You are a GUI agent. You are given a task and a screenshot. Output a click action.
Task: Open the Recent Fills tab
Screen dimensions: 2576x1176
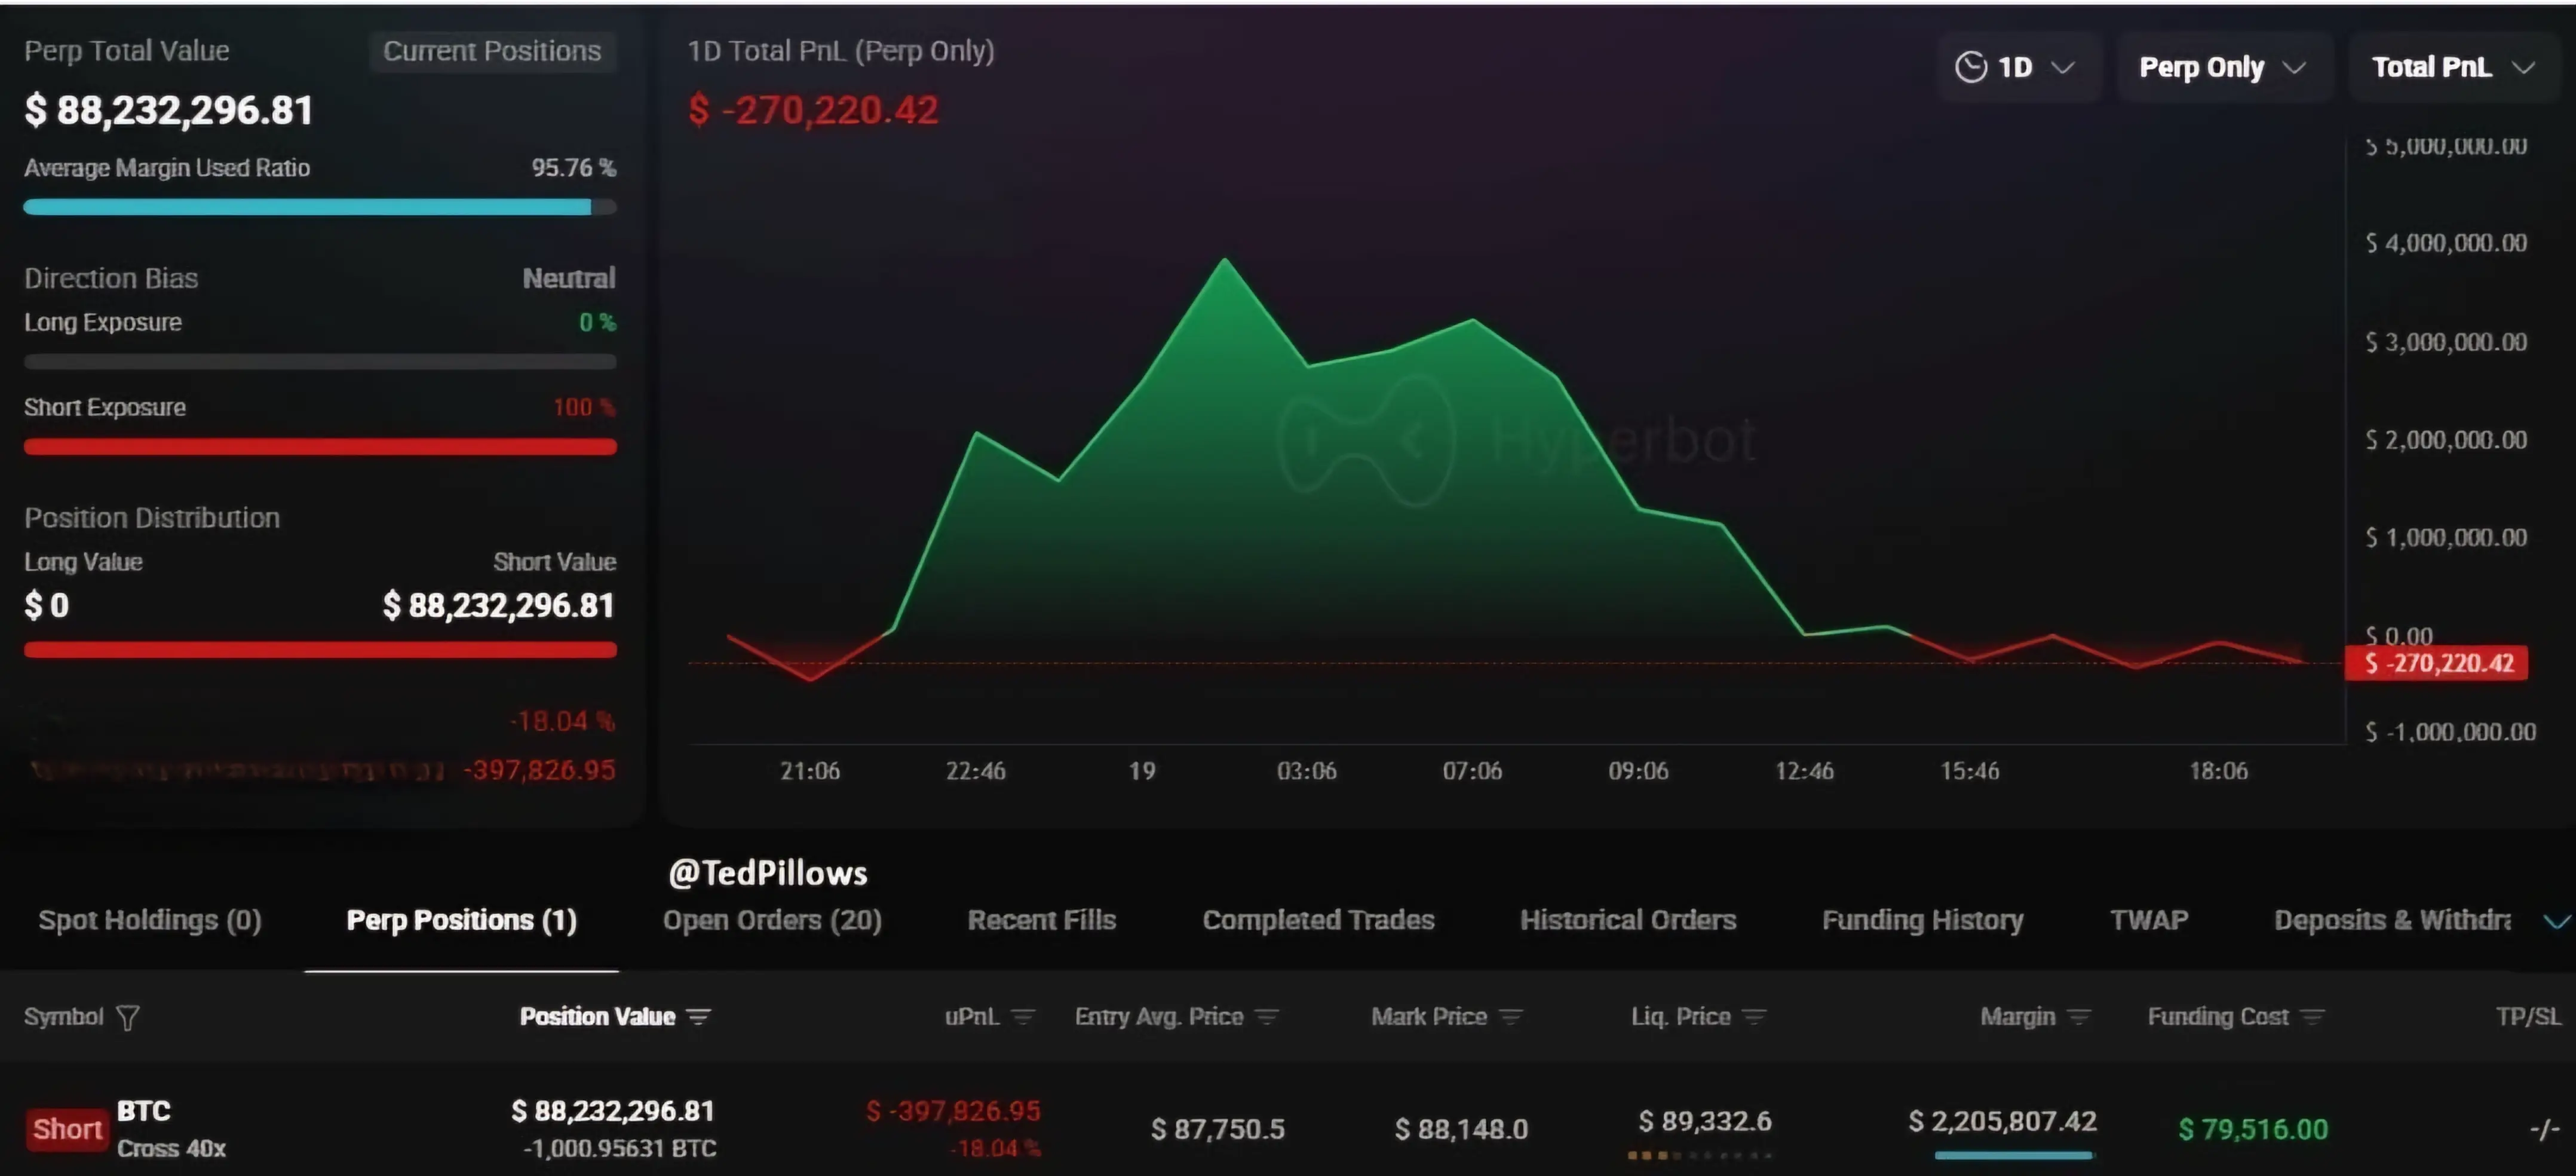(1041, 920)
